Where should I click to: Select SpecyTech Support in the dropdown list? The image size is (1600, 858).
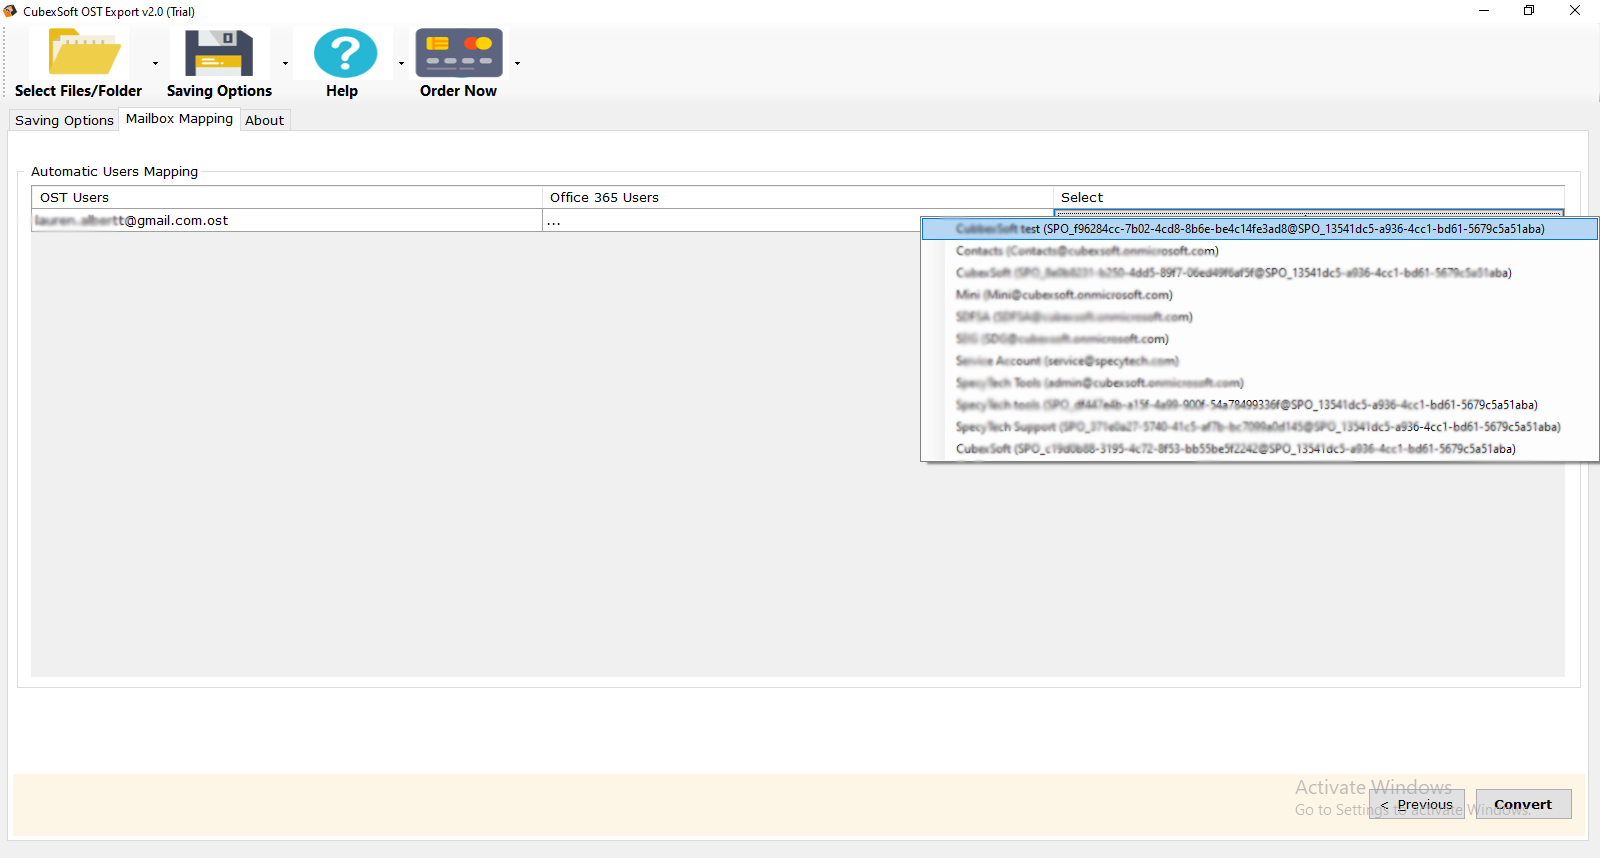(1256, 427)
